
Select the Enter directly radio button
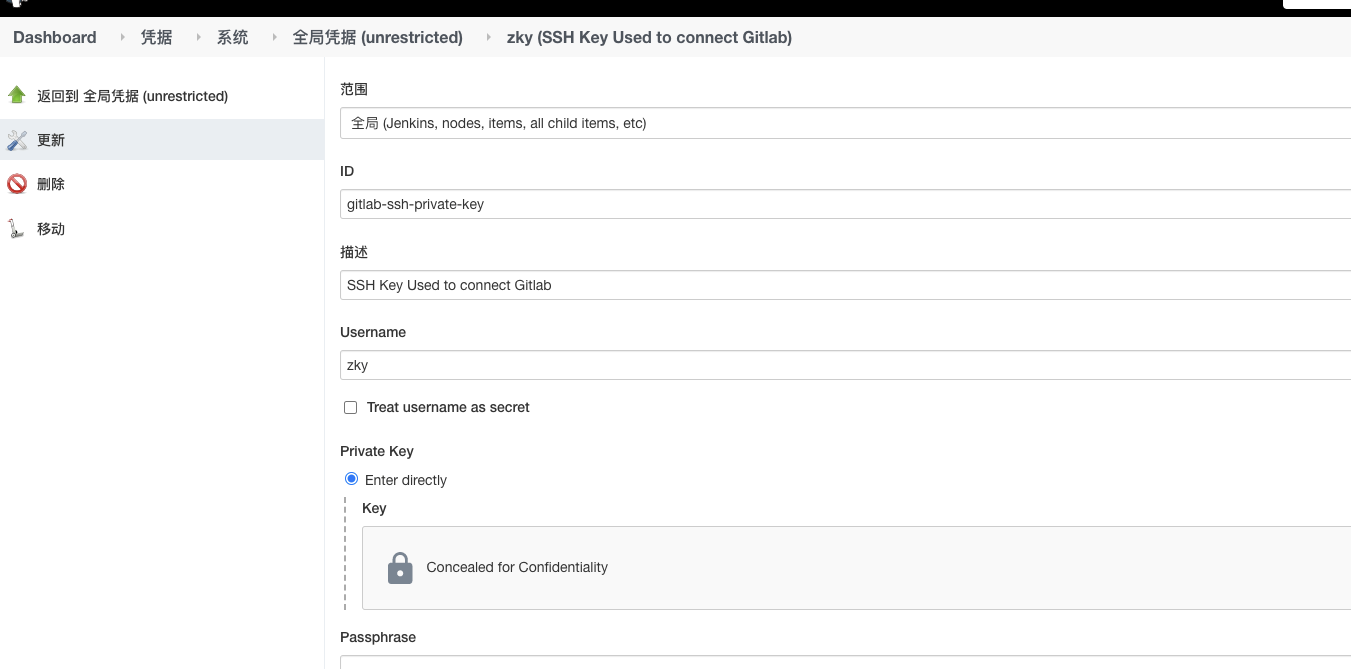click(x=351, y=479)
